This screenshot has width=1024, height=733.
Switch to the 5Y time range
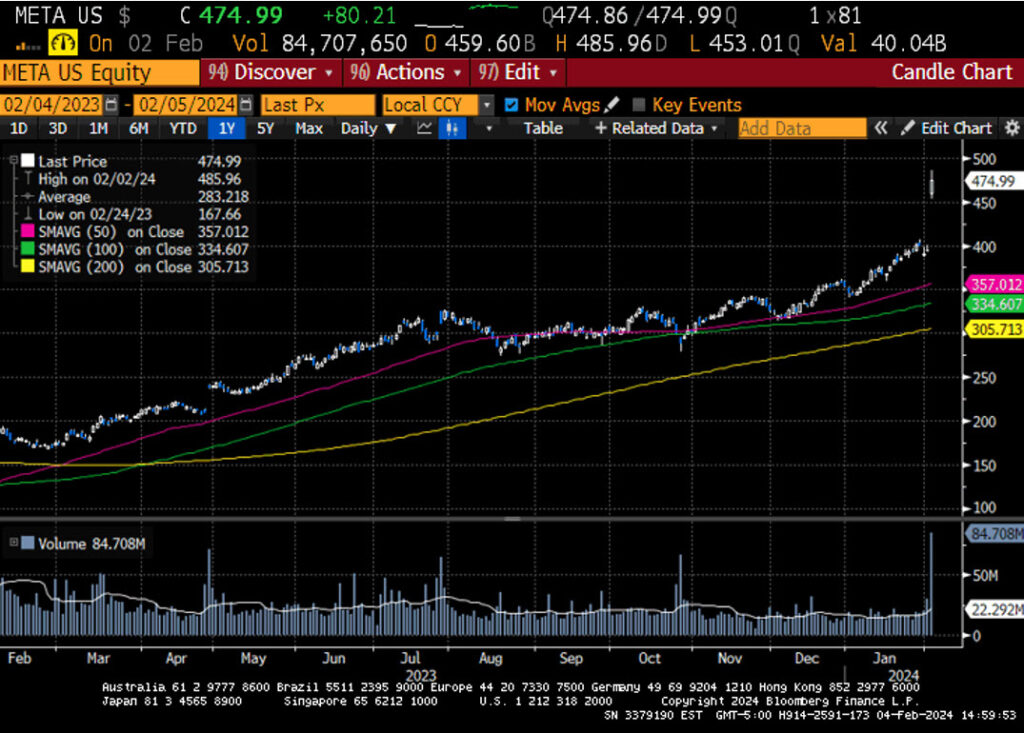tap(265, 128)
